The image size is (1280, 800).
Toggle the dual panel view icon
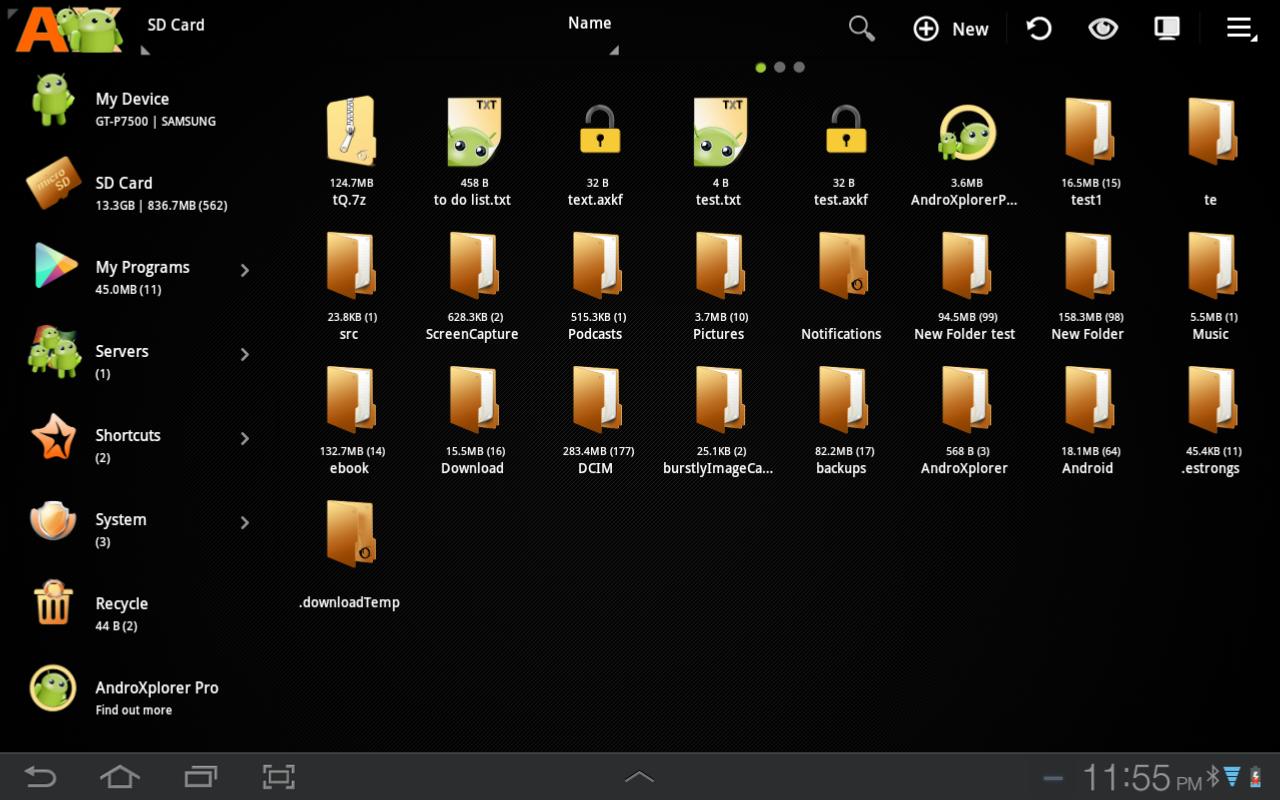(x=1166, y=28)
